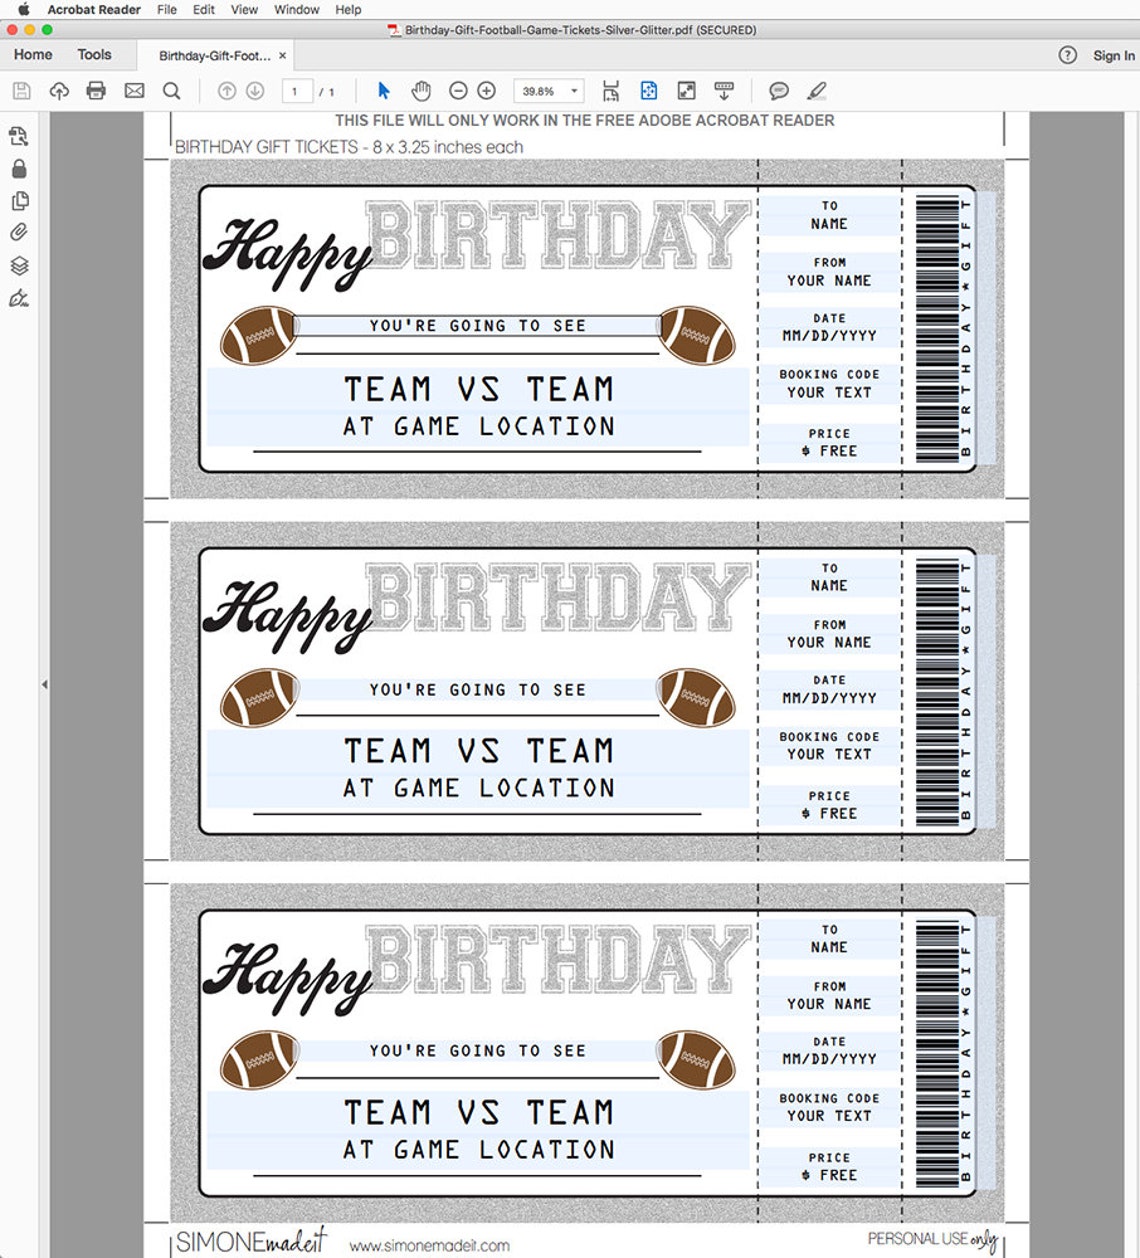
Task: Click the Sign In button
Action: click(1112, 55)
